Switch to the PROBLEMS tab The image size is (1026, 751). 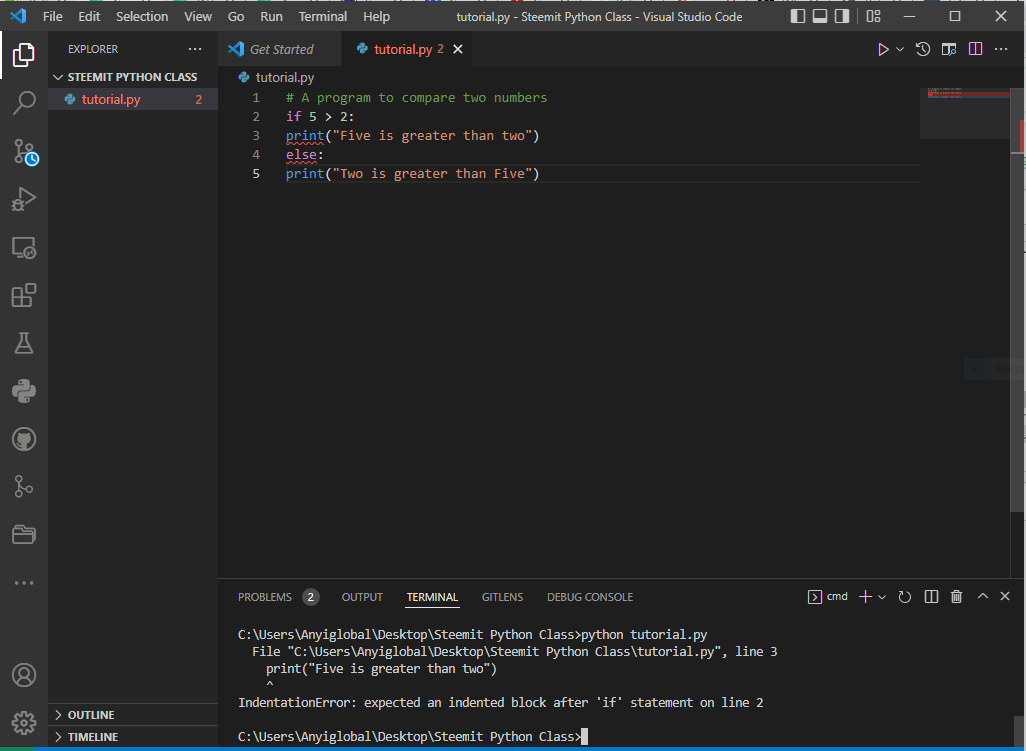click(x=265, y=597)
